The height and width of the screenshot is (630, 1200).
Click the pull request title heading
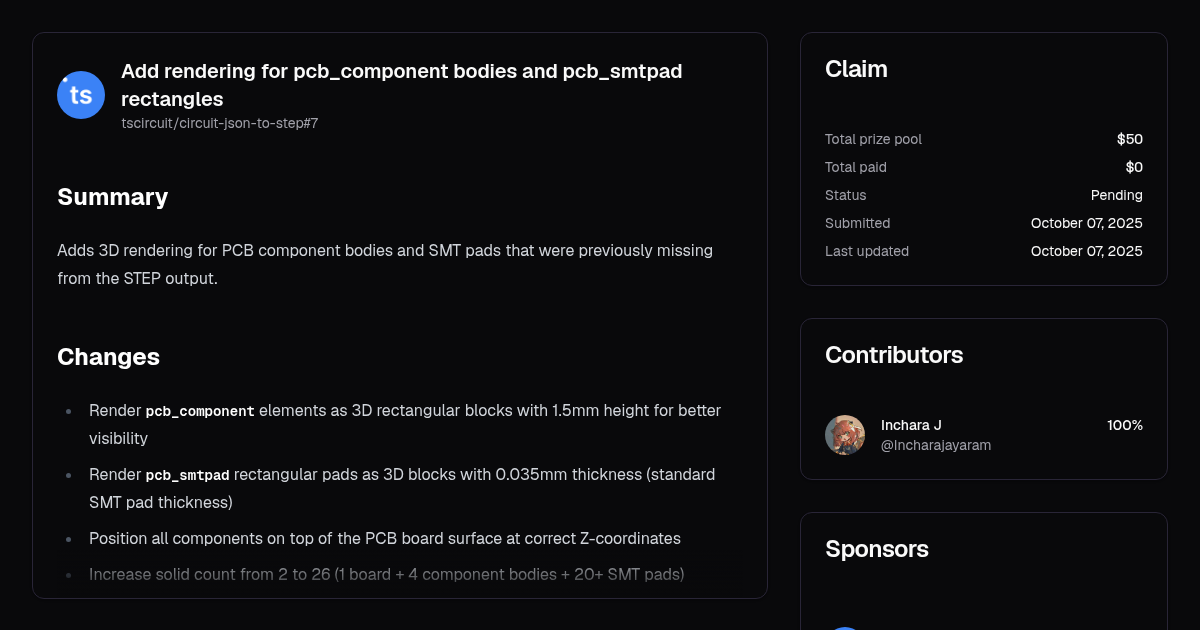(402, 85)
